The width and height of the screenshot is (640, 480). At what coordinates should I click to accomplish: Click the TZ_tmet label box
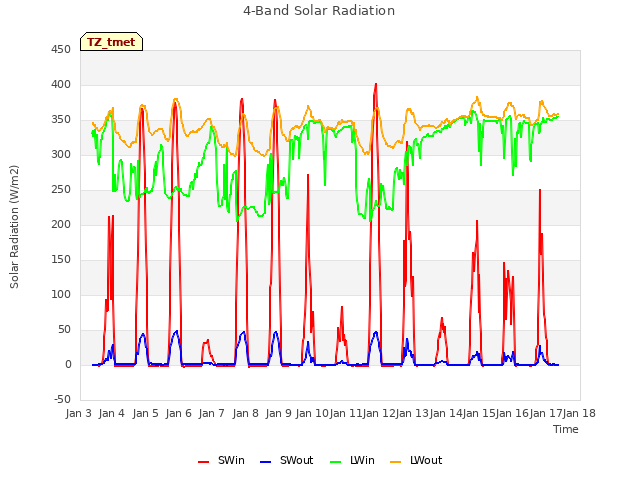tap(111, 42)
